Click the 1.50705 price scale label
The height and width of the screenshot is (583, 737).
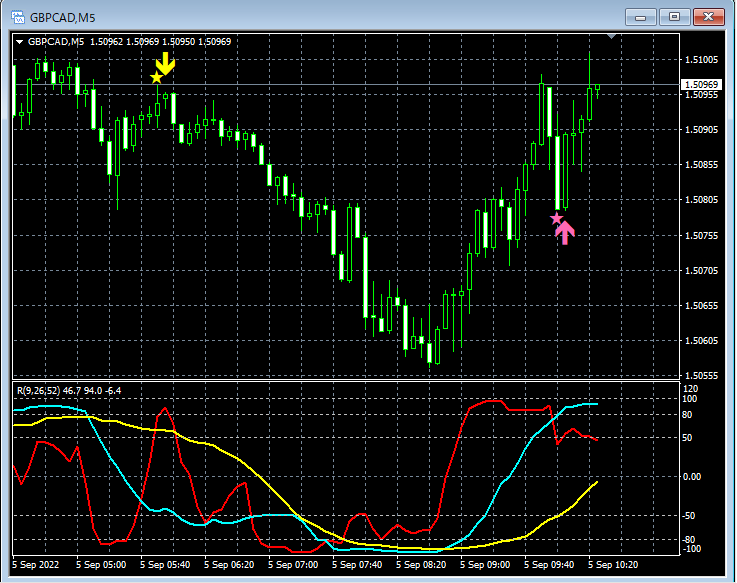click(x=701, y=270)
